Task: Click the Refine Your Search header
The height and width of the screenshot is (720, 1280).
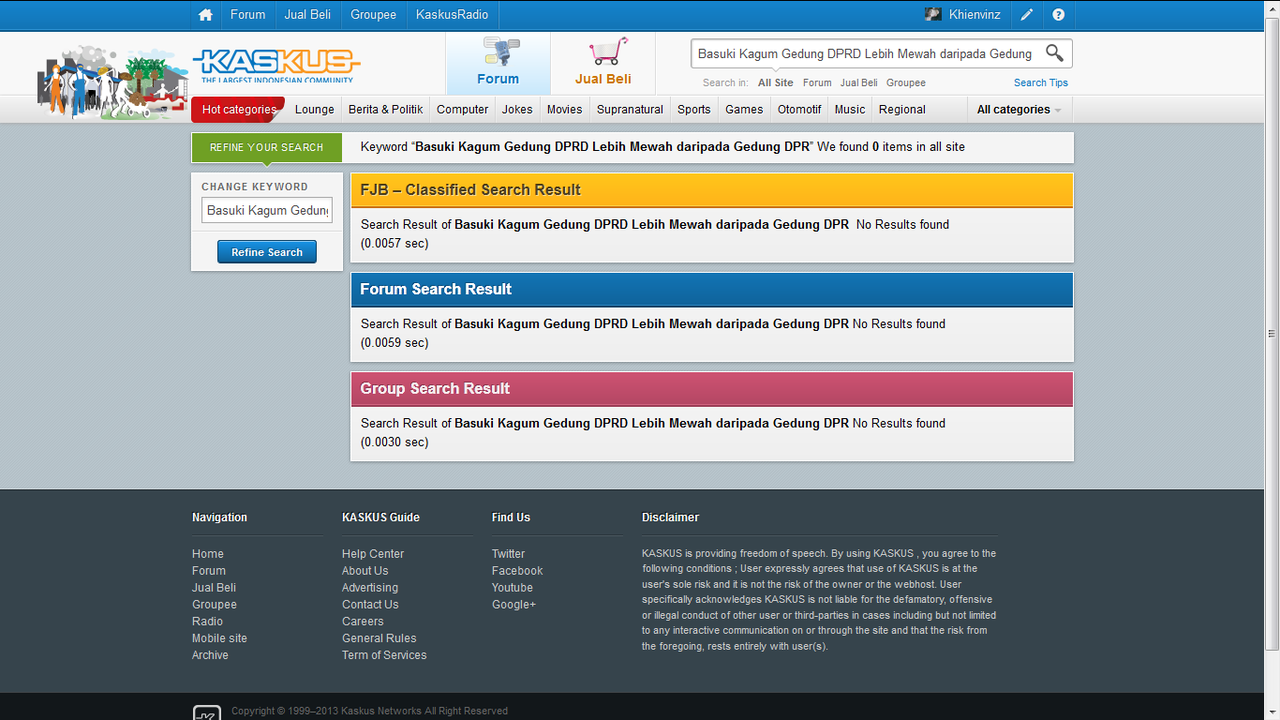Action: pyautogui.click(x=267, y=147)
